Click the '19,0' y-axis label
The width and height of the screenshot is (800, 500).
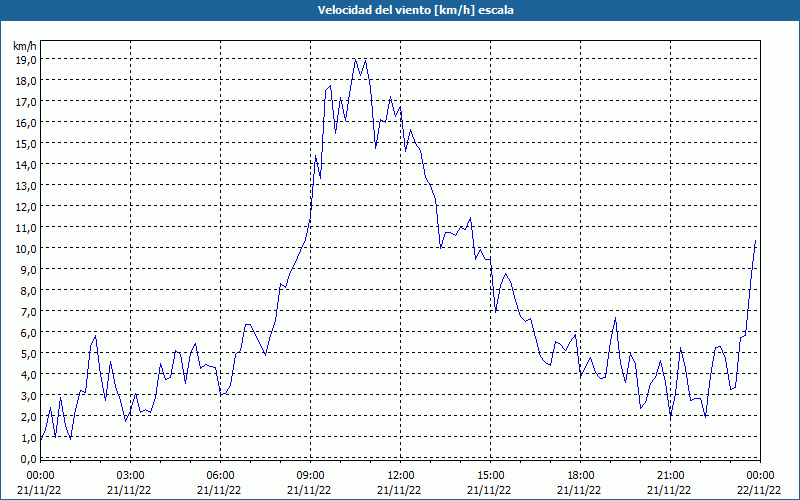tap(26, 60)
